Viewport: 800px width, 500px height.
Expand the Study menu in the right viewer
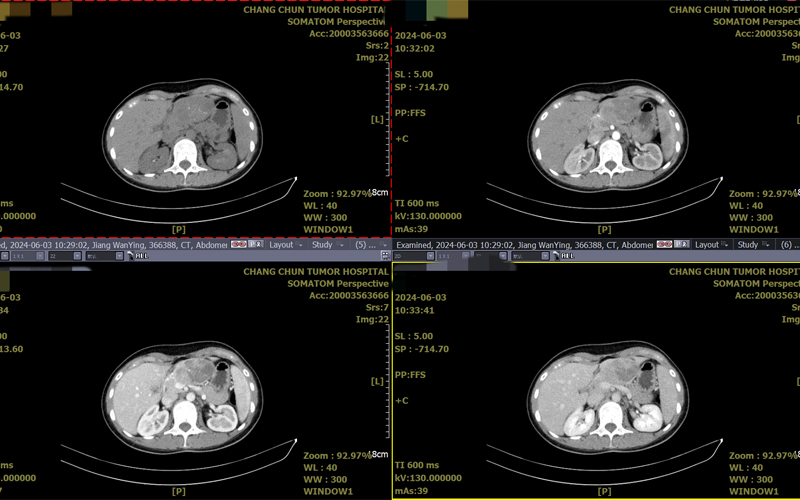tap(750, 244)
